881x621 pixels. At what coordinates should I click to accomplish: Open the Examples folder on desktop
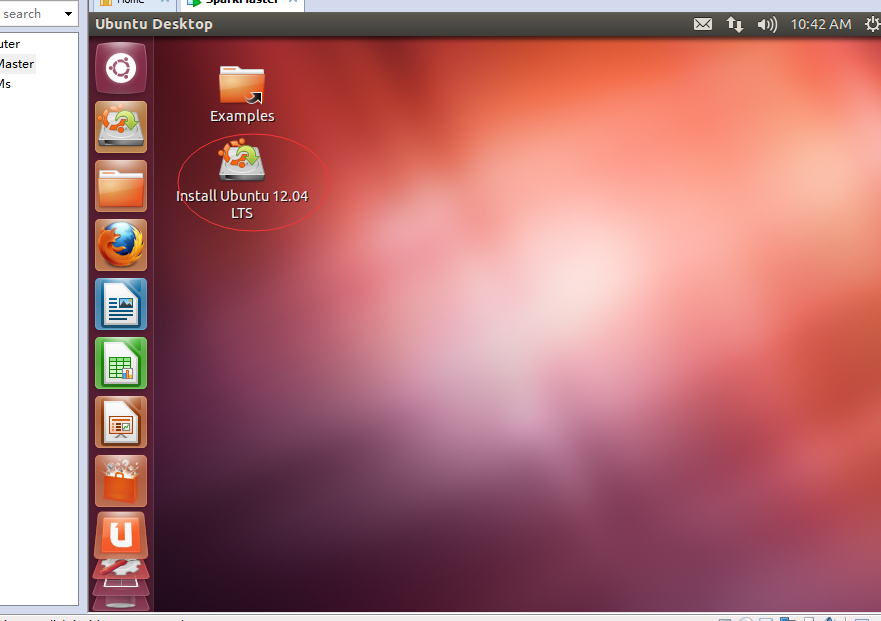[x=242, y=94]
